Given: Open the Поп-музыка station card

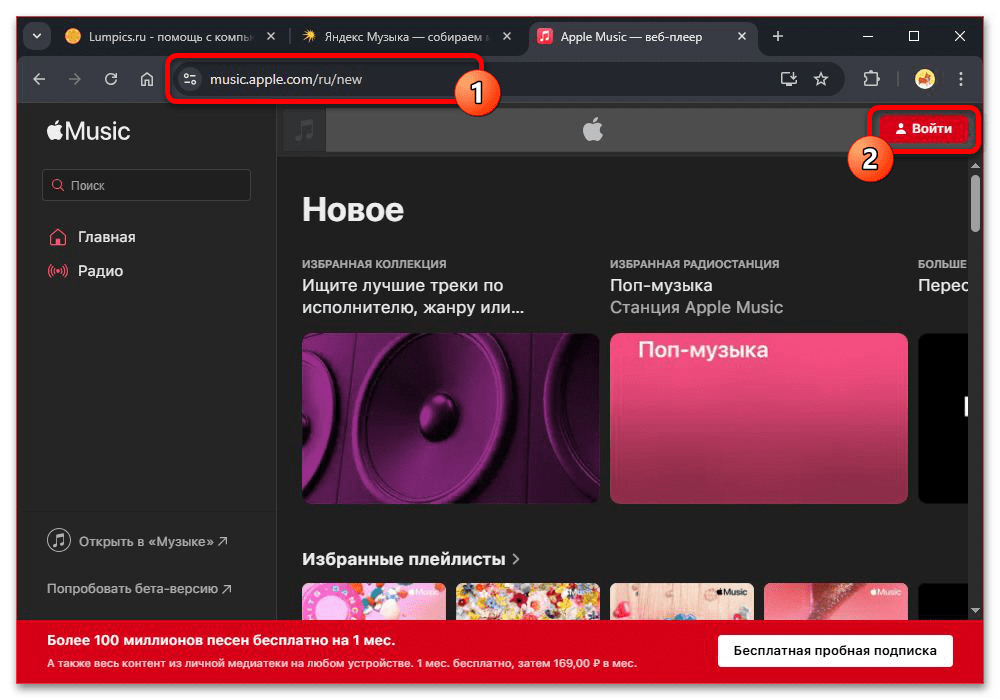Looking at the screenshot, I should tap(758, 418).
